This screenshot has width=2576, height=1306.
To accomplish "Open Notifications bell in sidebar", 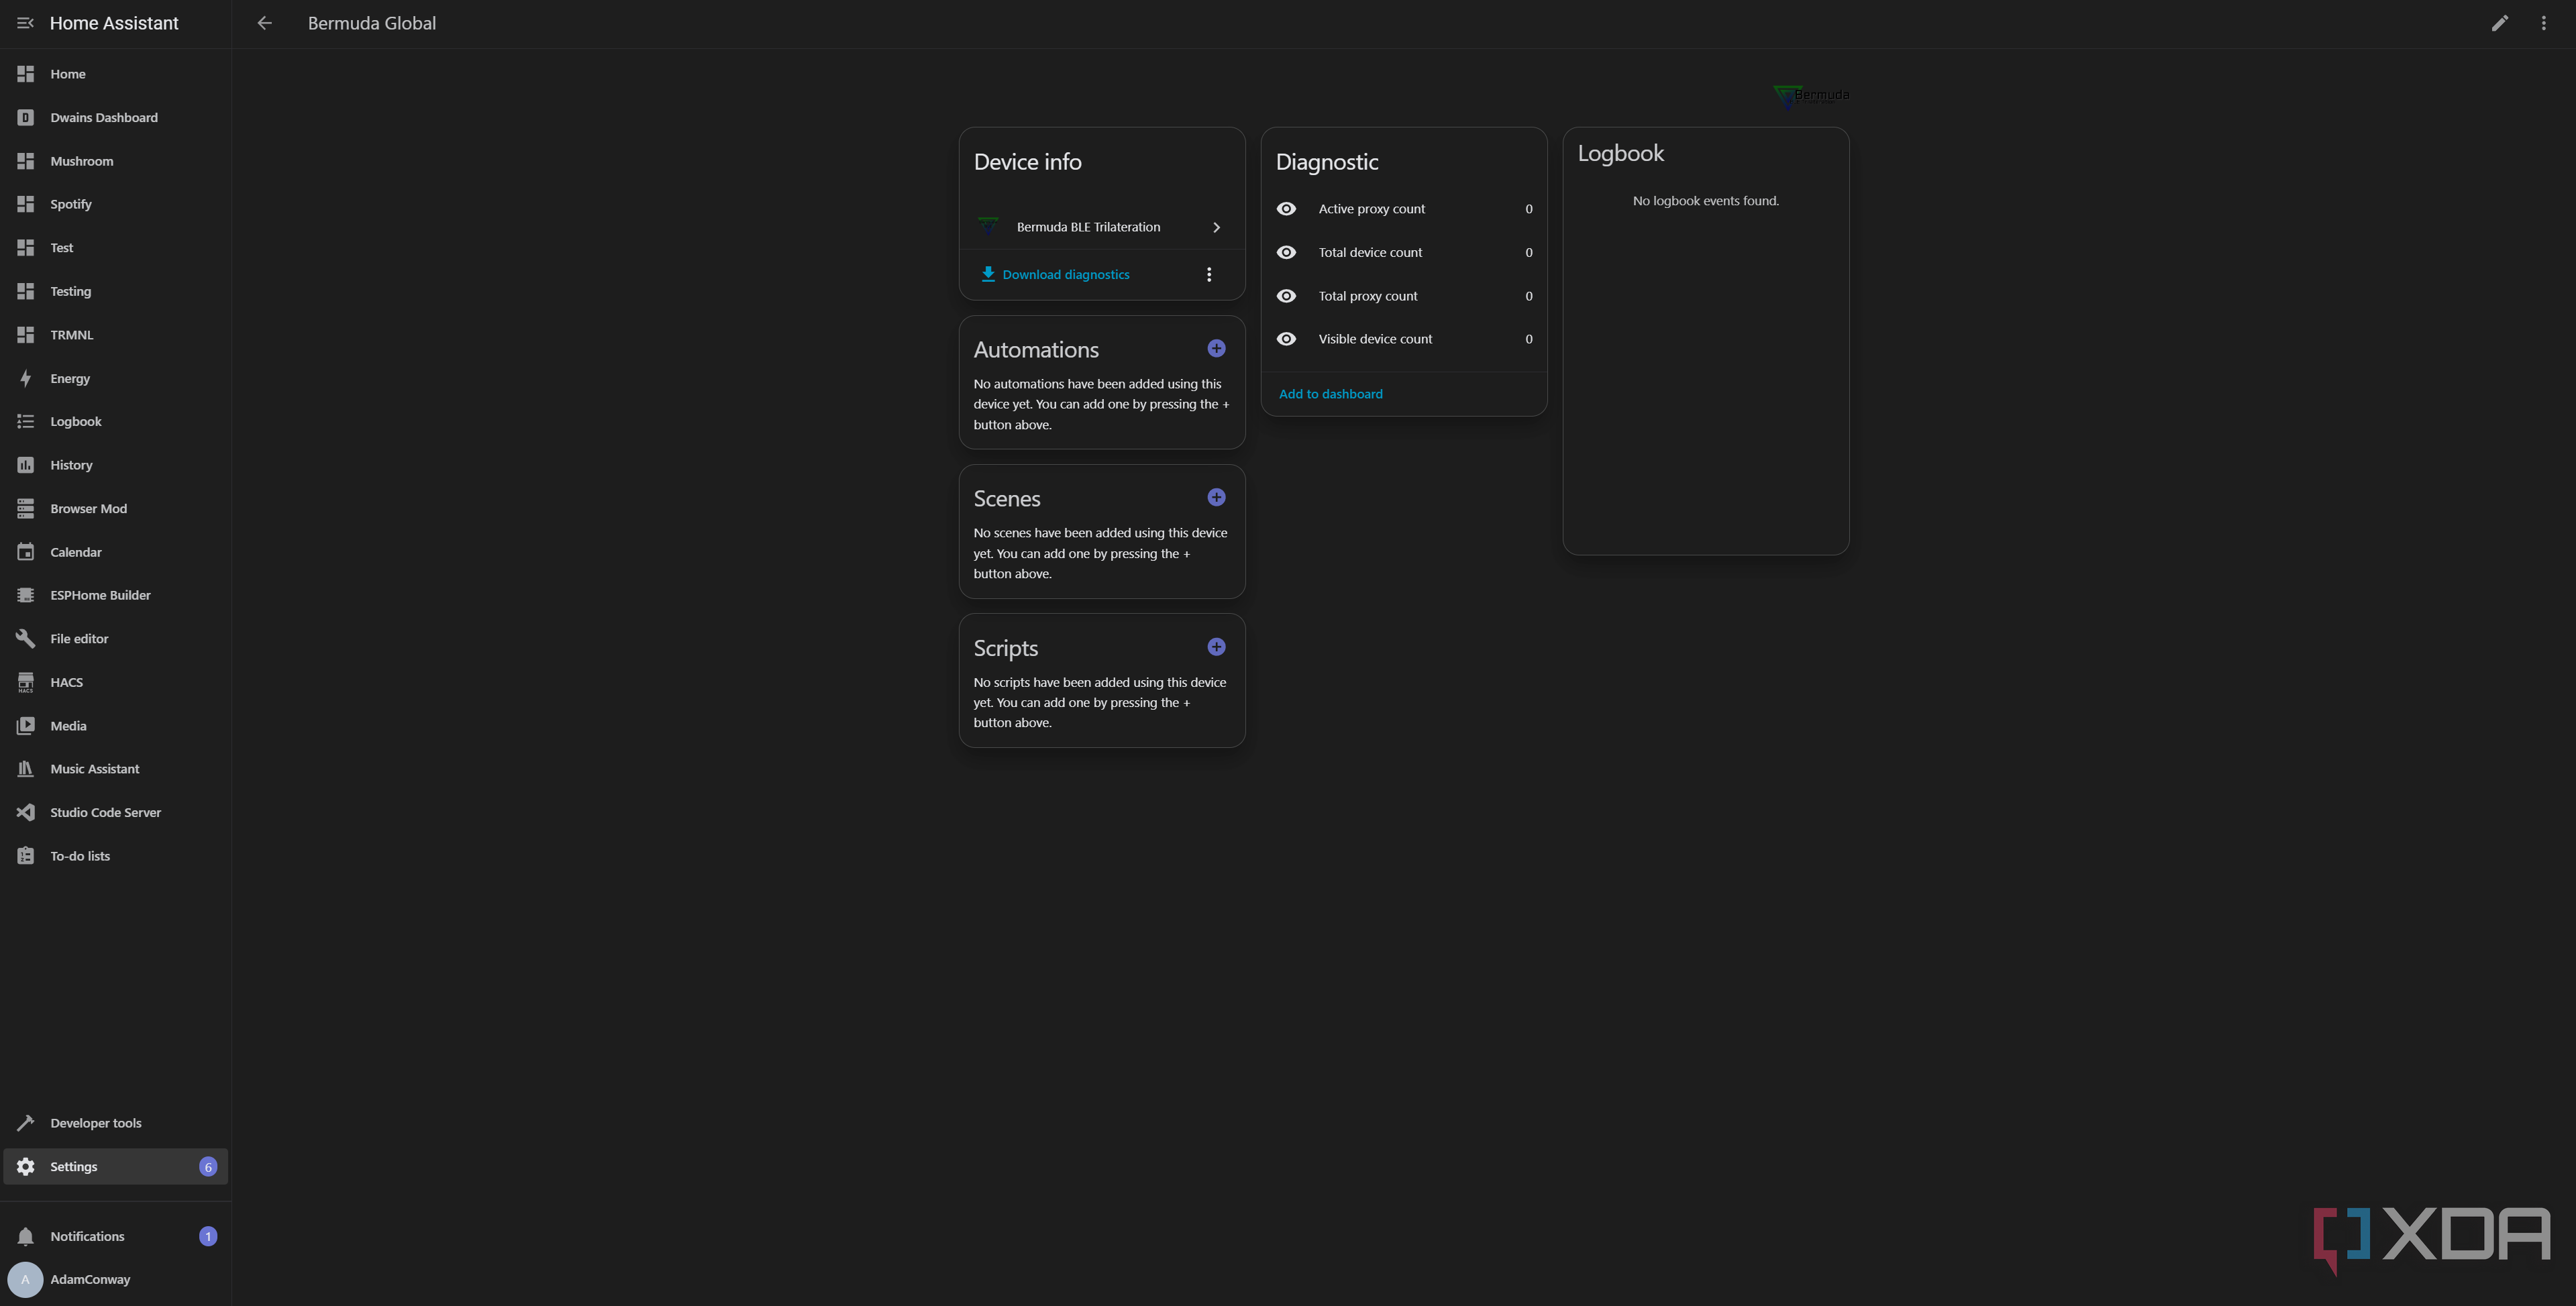I will (26, 1236).
